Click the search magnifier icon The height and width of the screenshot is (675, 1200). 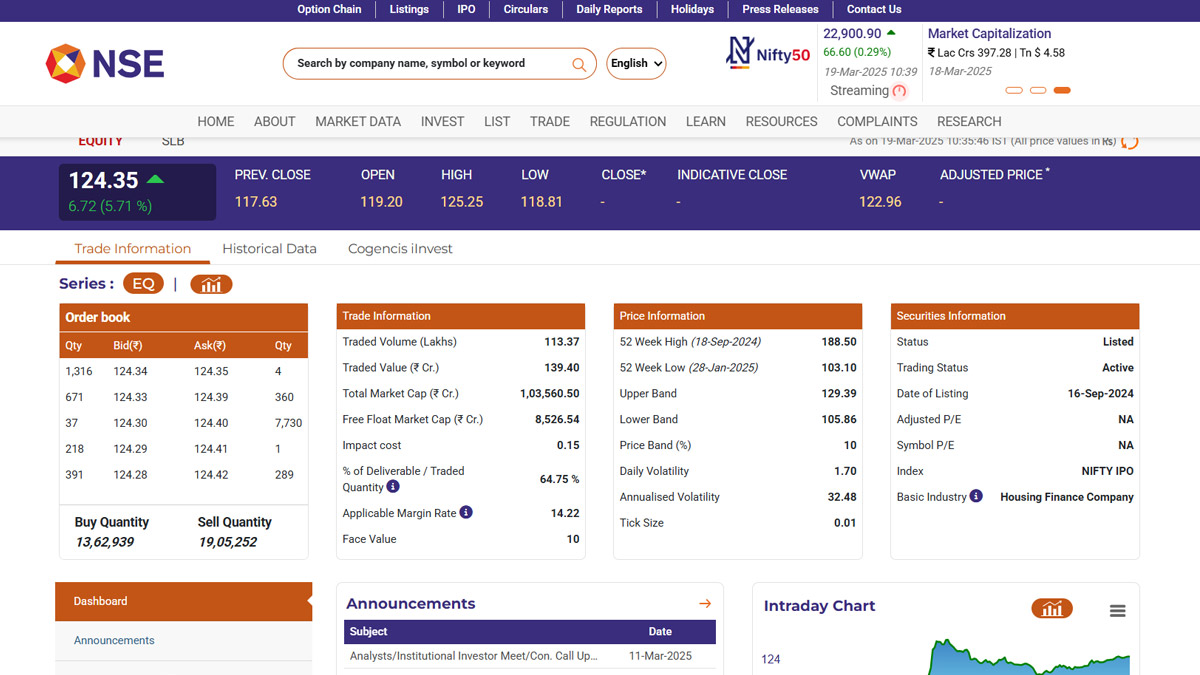(x=579, y=64)
